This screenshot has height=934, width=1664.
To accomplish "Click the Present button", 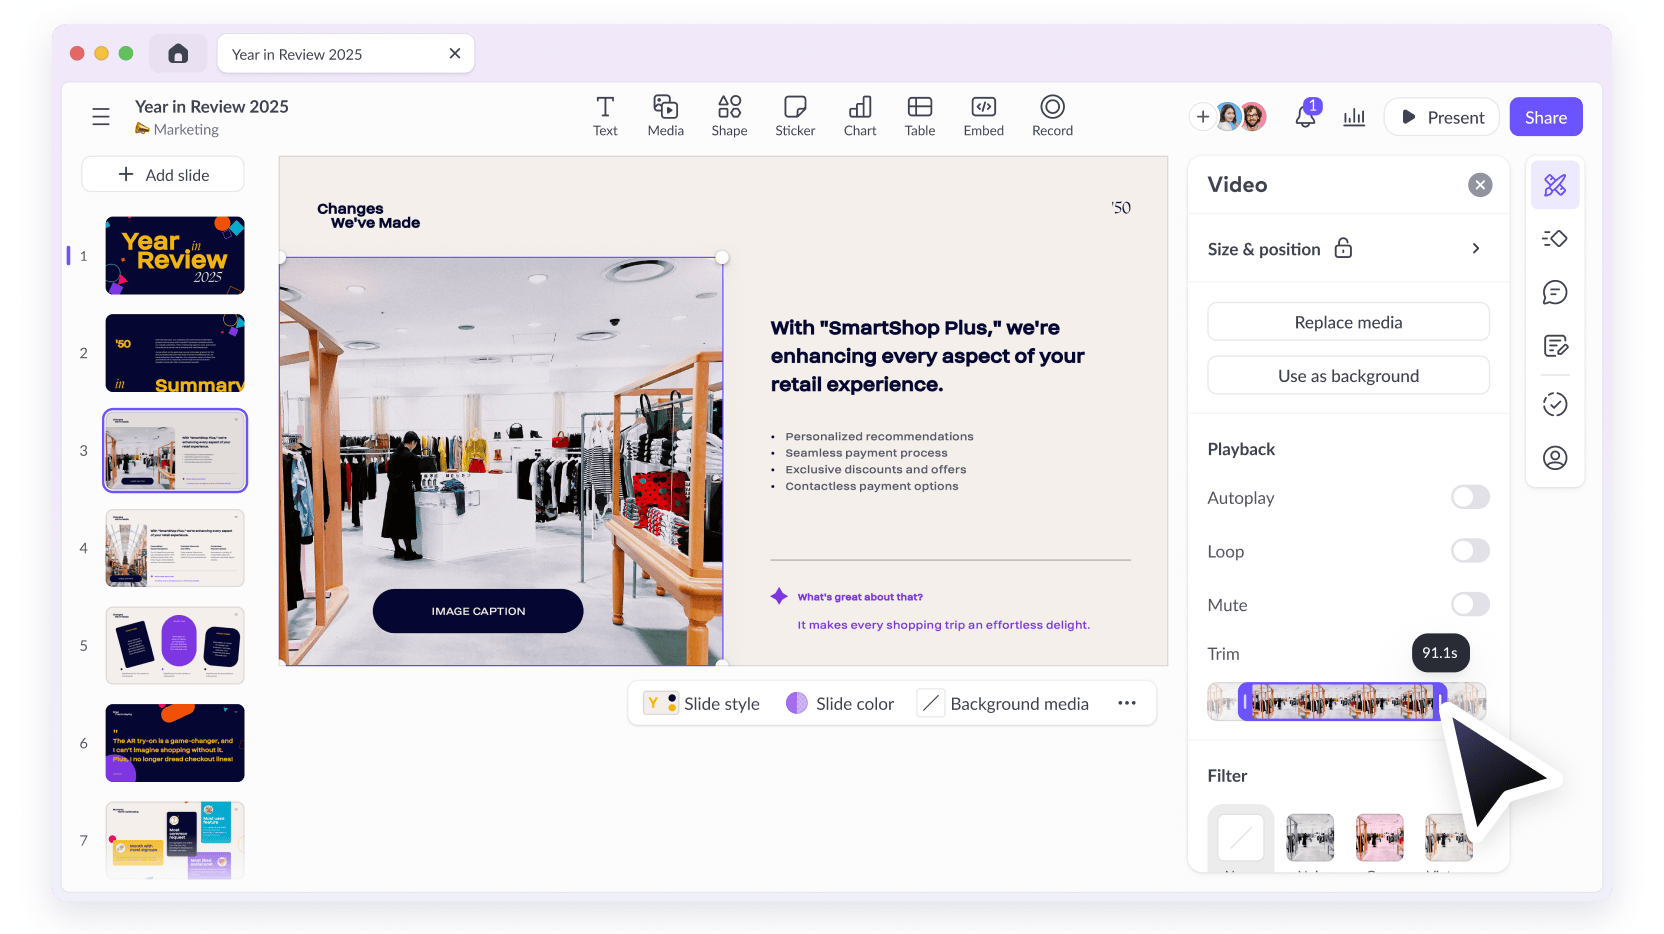I will tap(1442, 117).
